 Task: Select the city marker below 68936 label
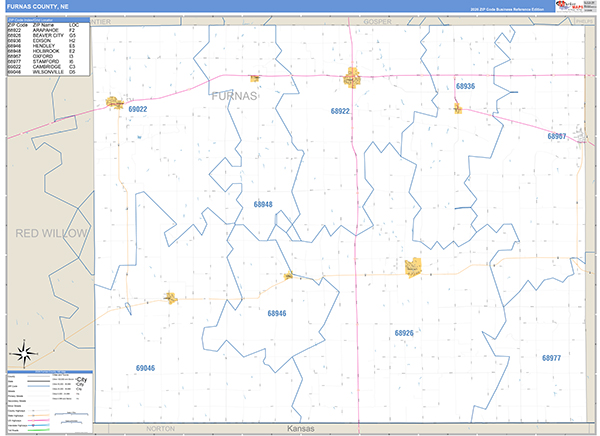pos(457,108)
